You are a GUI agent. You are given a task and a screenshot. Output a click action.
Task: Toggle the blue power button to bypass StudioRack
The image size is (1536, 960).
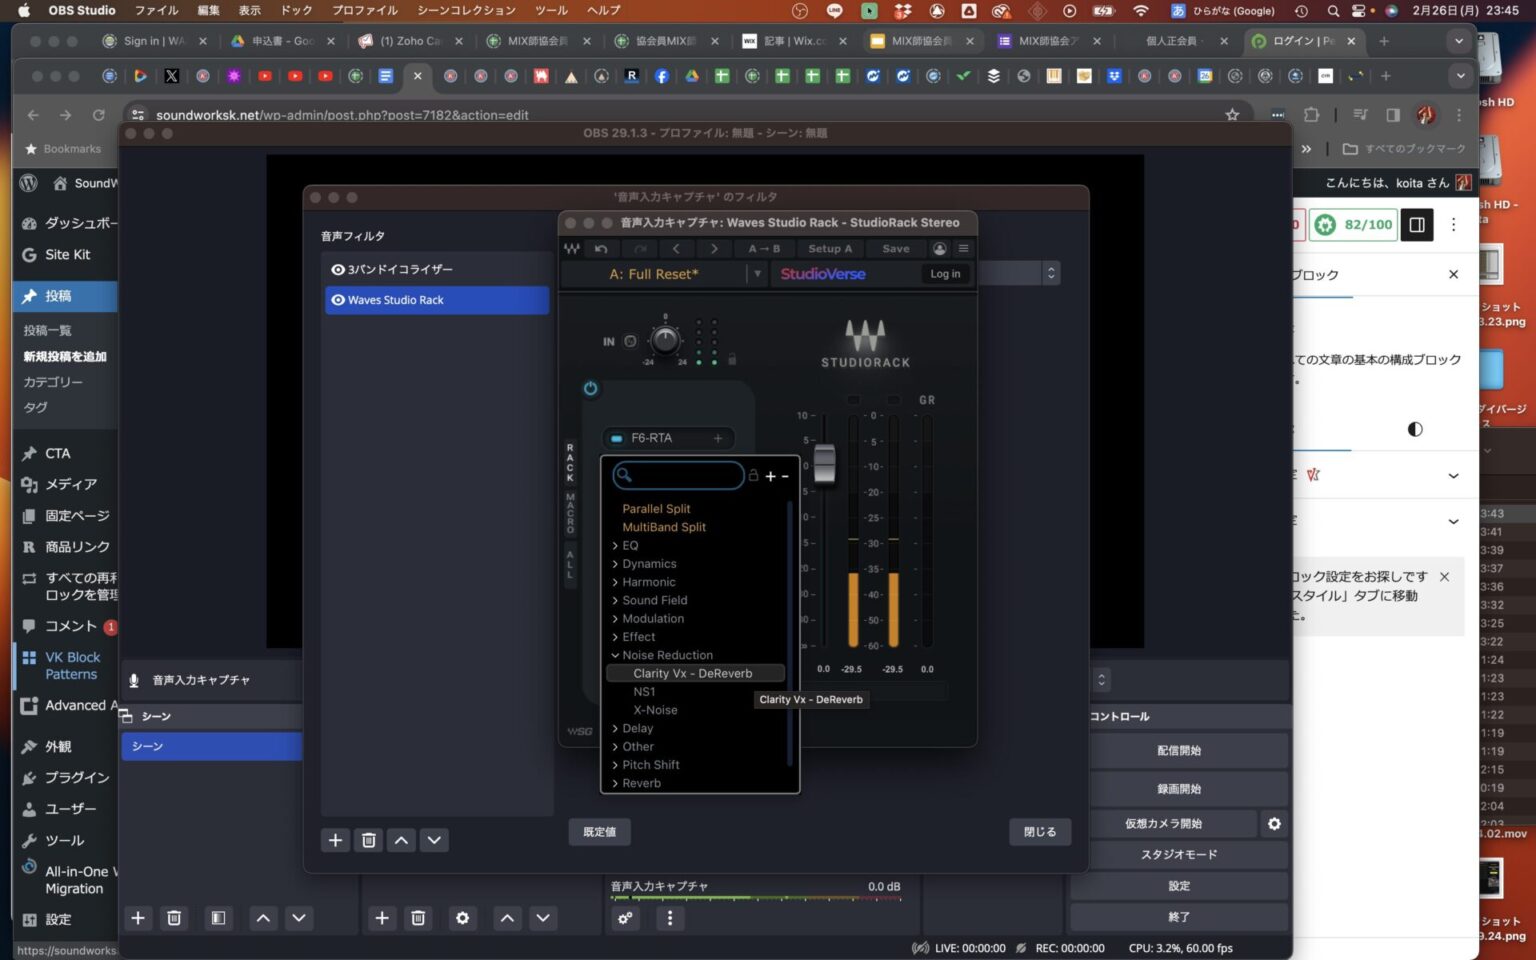tap(590, 388)
